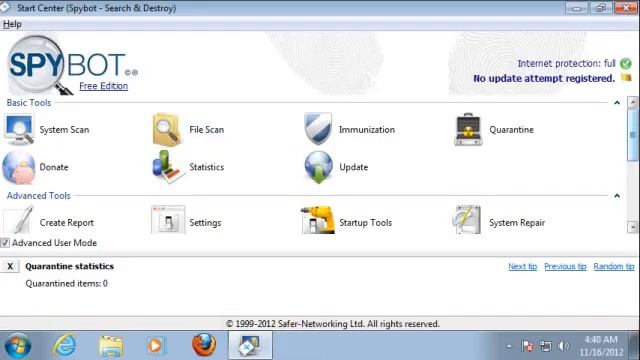The image size is (640, 360).
Task: Click the Spybot taskbar button
Action: (250, 346)
